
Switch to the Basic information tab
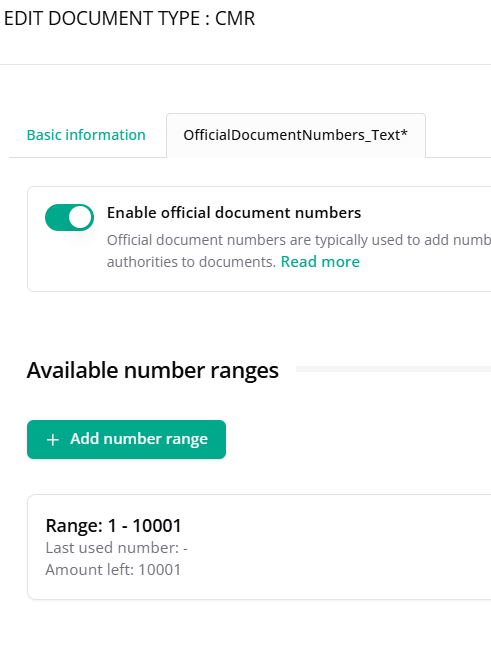86,135
